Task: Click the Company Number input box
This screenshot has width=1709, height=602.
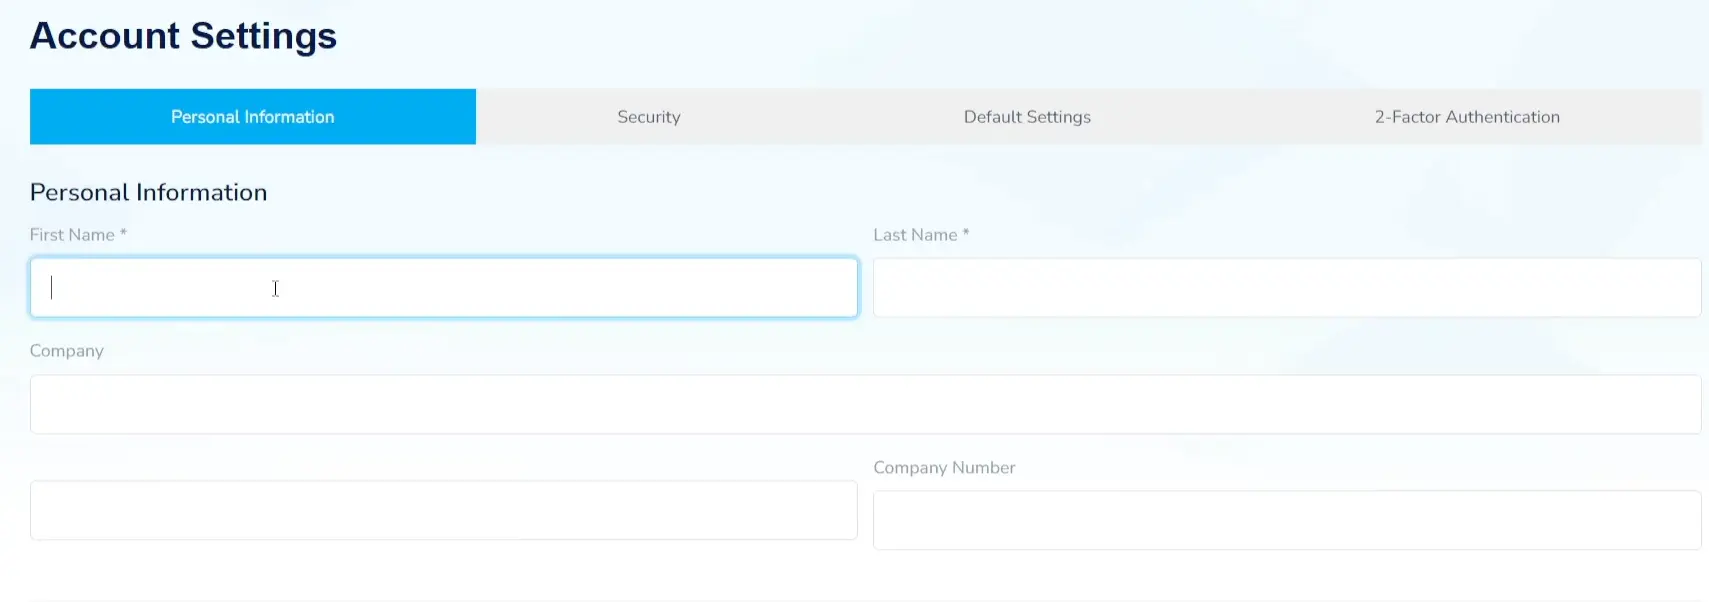Action: 1287,520
